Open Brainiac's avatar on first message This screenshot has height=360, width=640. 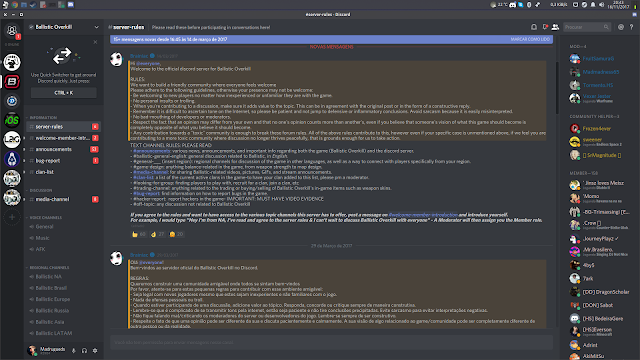[117, 60]
